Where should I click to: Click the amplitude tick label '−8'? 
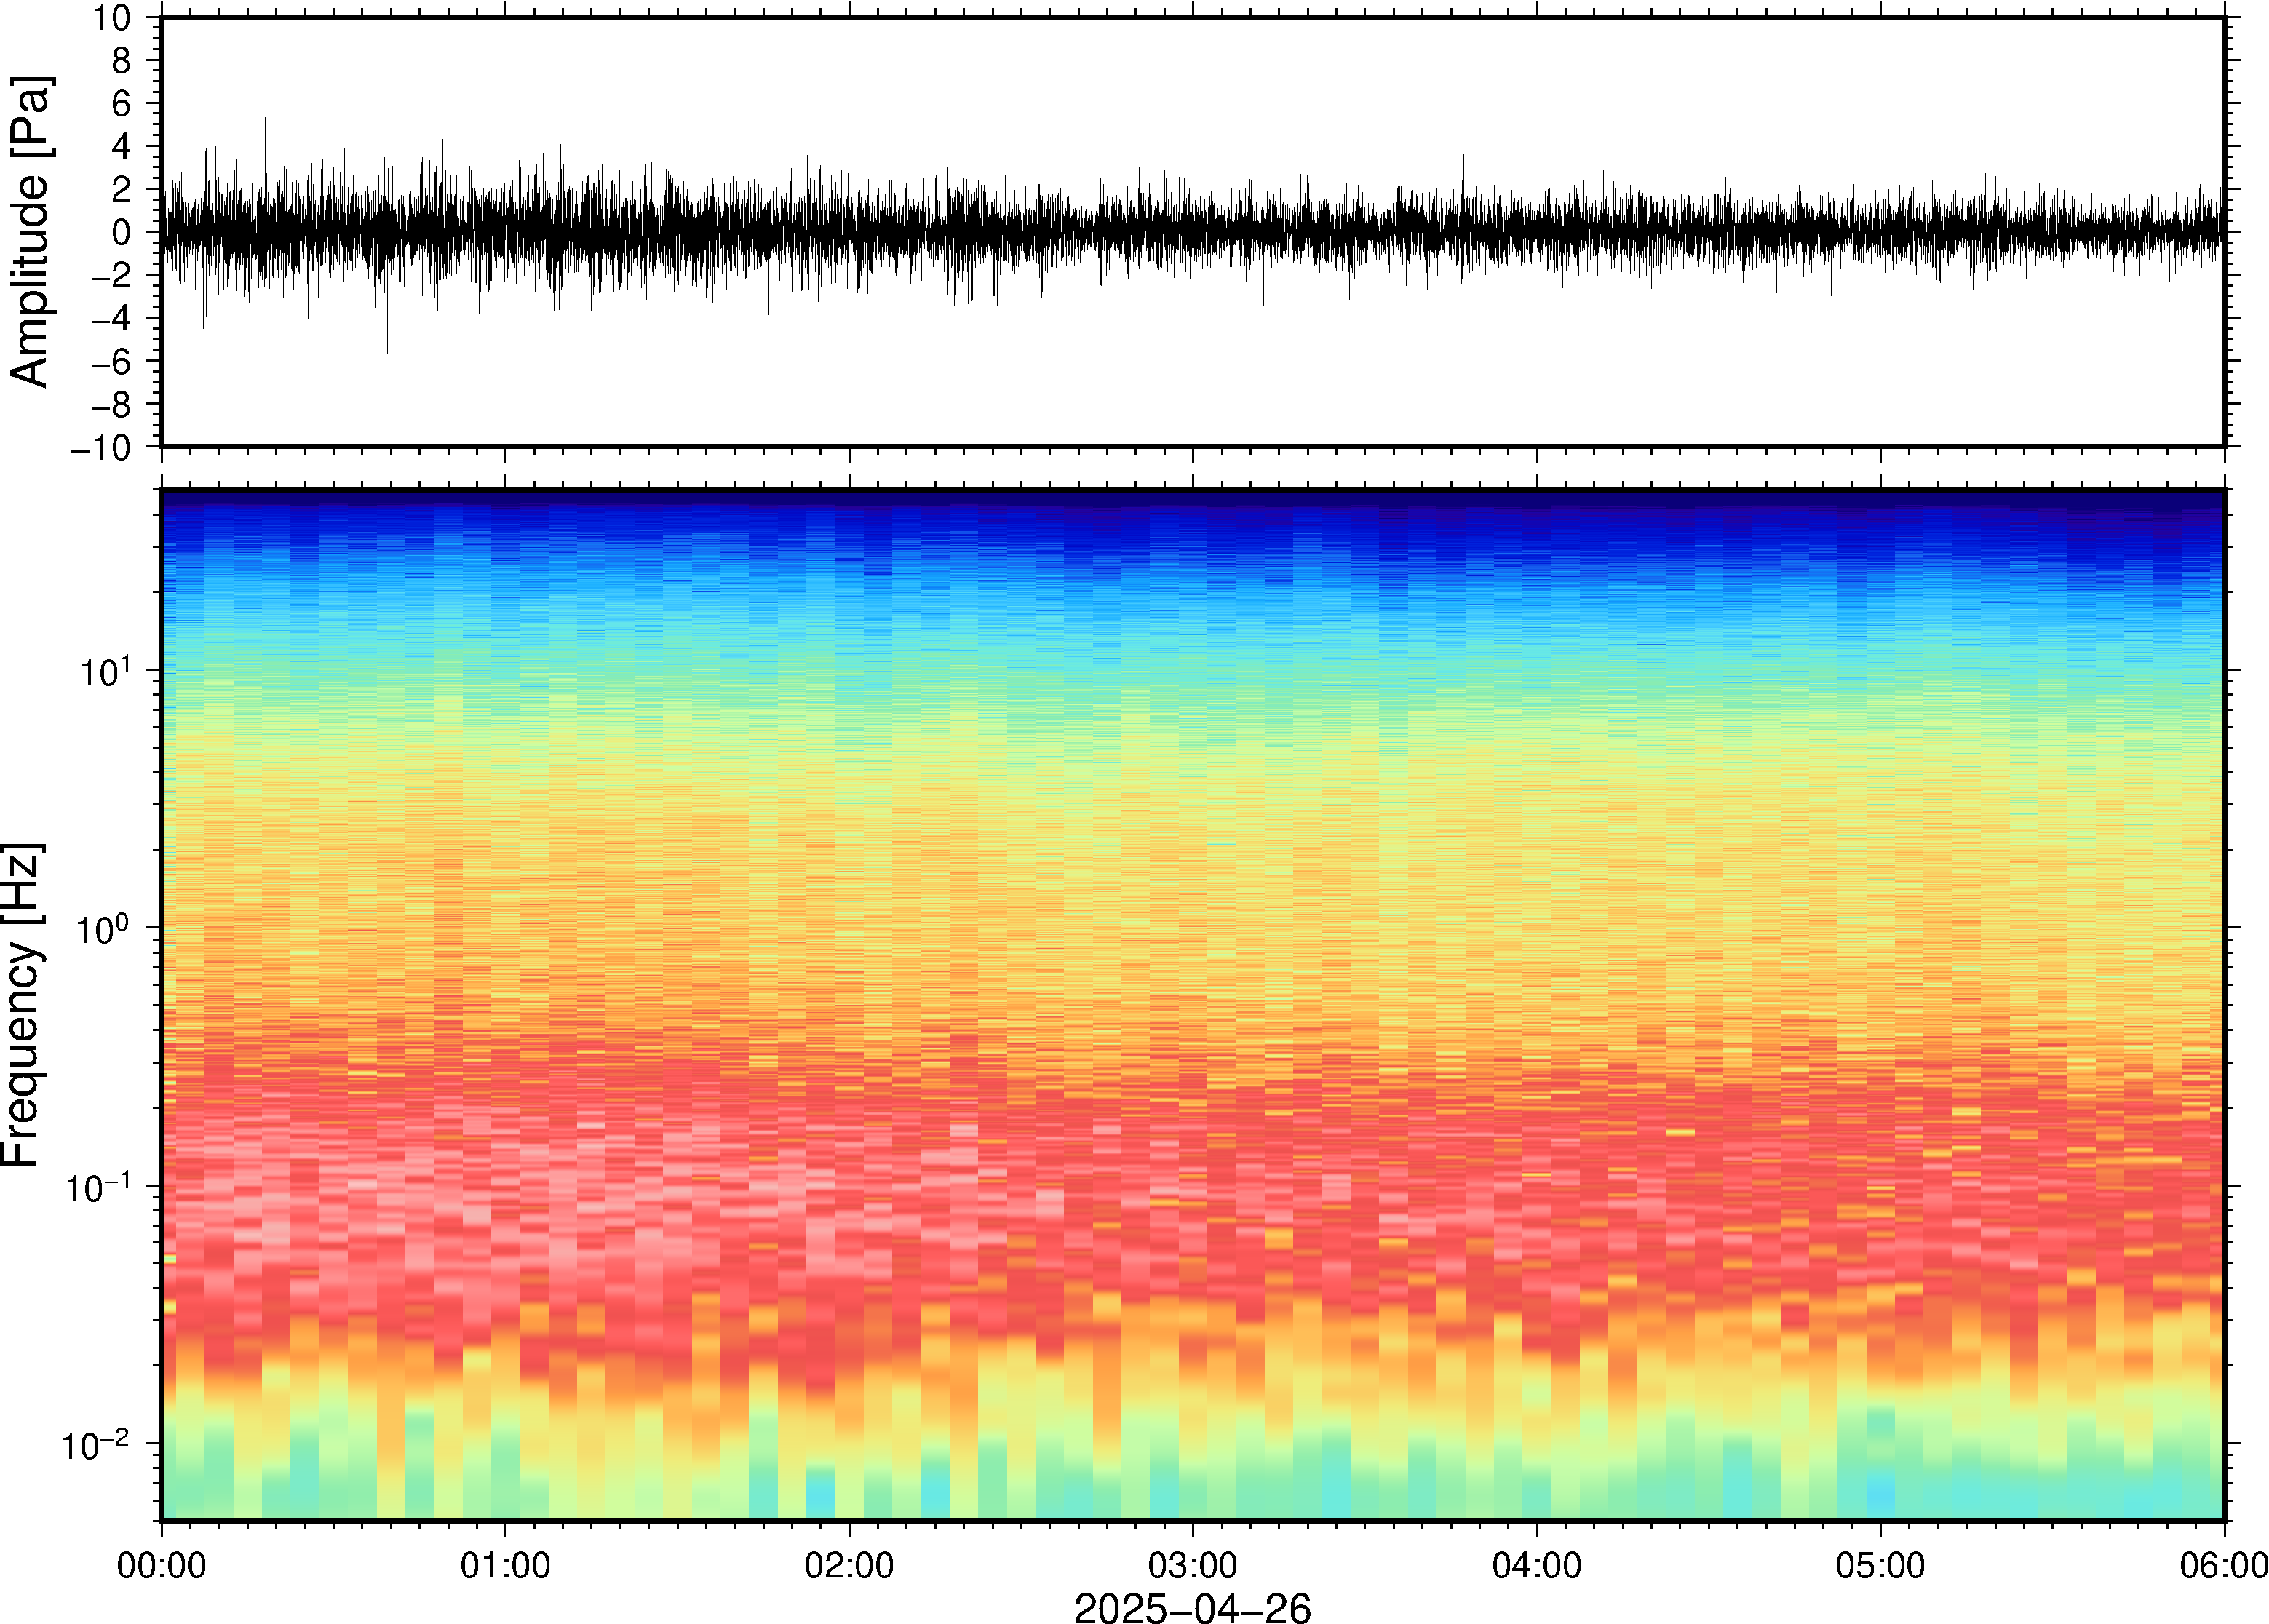click(x=111, y=405)
